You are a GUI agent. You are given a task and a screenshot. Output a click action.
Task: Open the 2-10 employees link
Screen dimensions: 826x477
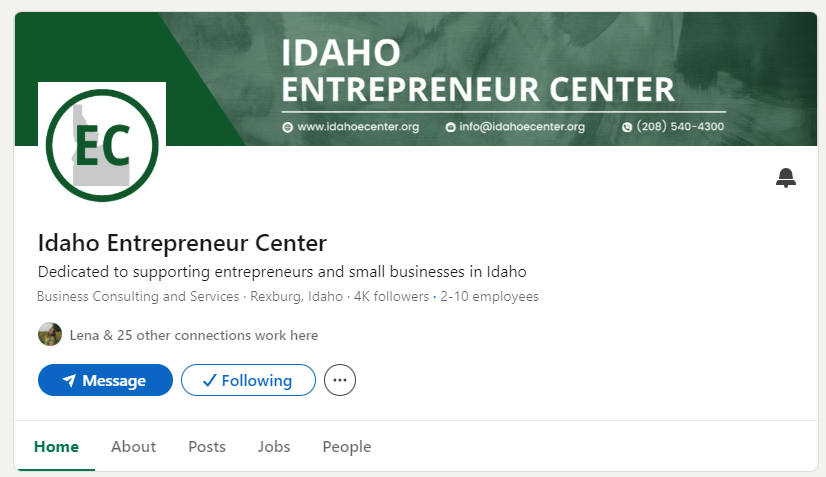point(489,296)
